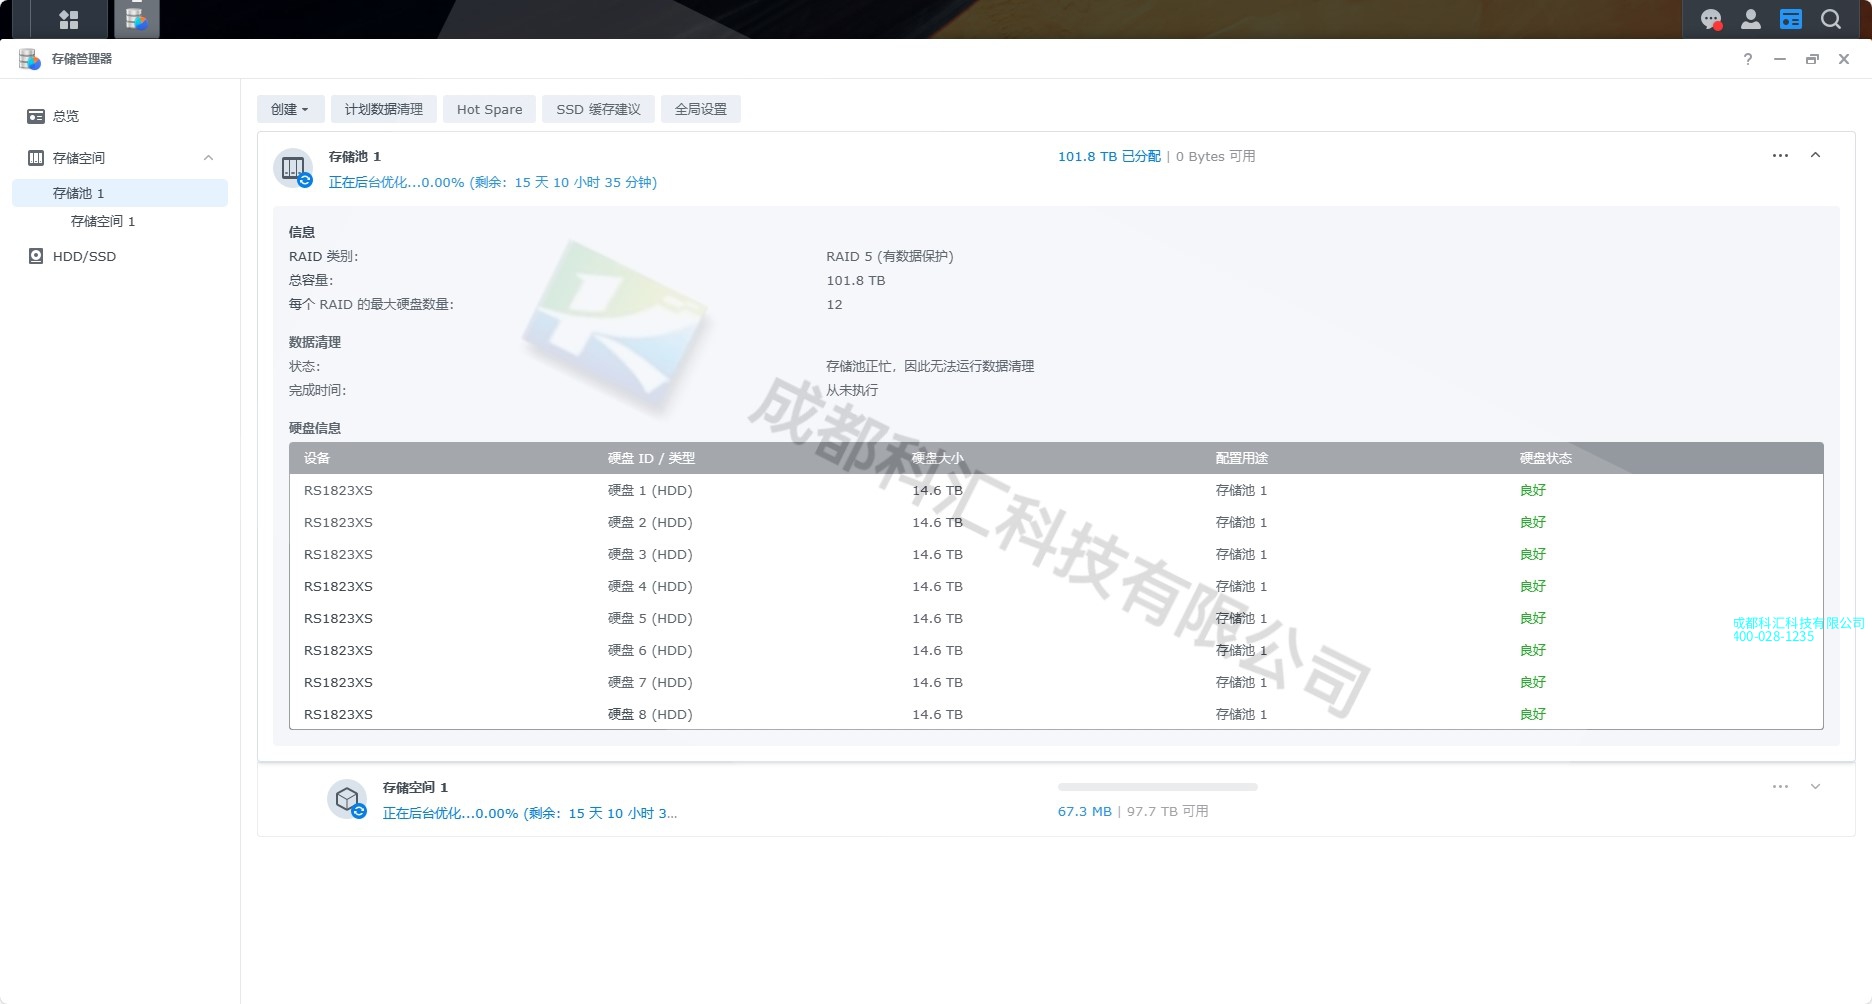The image size is (1872, 1004).
Task: Select the 硬盘 3 (HDD) cell
Action: (650, 554)
